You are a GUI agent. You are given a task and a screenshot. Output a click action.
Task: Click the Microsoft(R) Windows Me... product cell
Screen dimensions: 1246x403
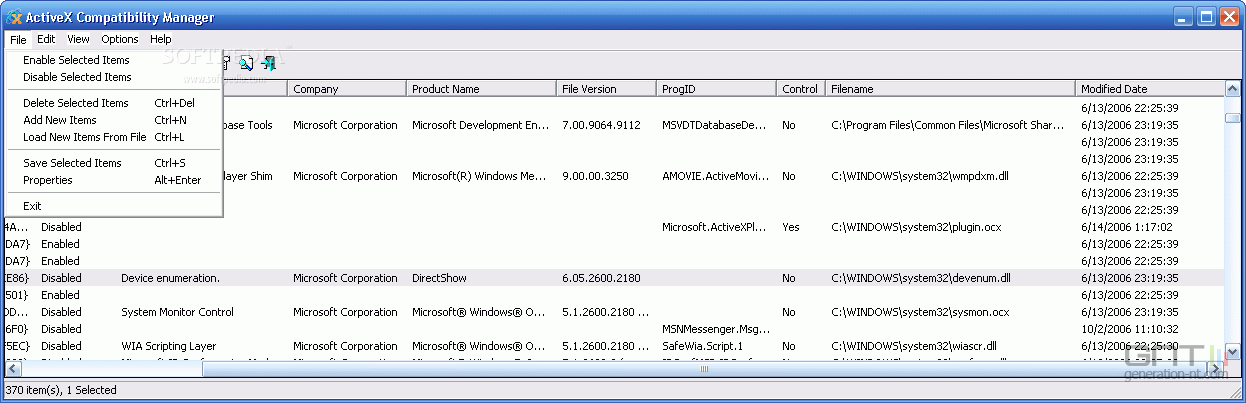479,176
